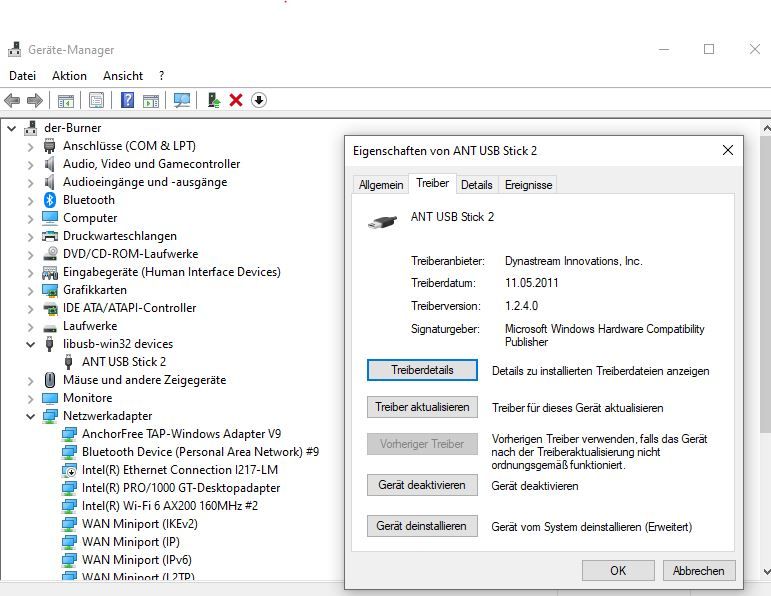Click the update driver toolbar icon
This screenshot has height=596, width=771.
(x=213, y=100)
